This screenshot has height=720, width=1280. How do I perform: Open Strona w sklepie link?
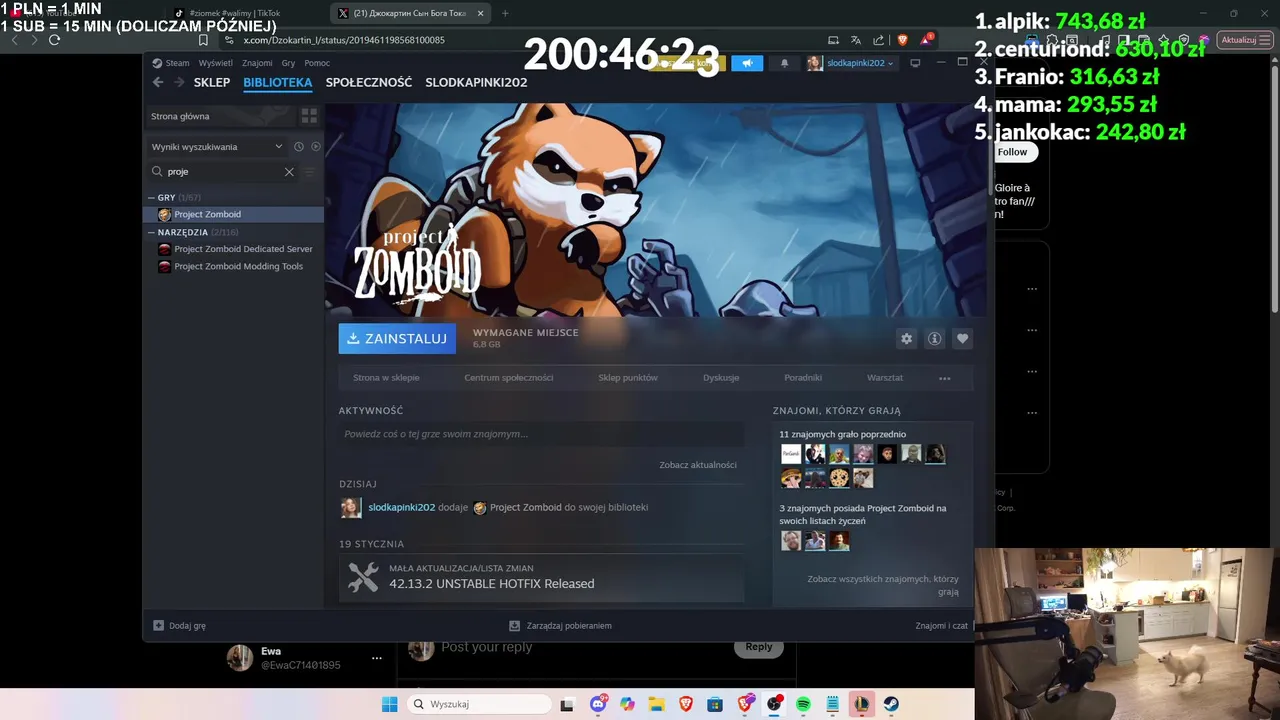tap(386, 378)
